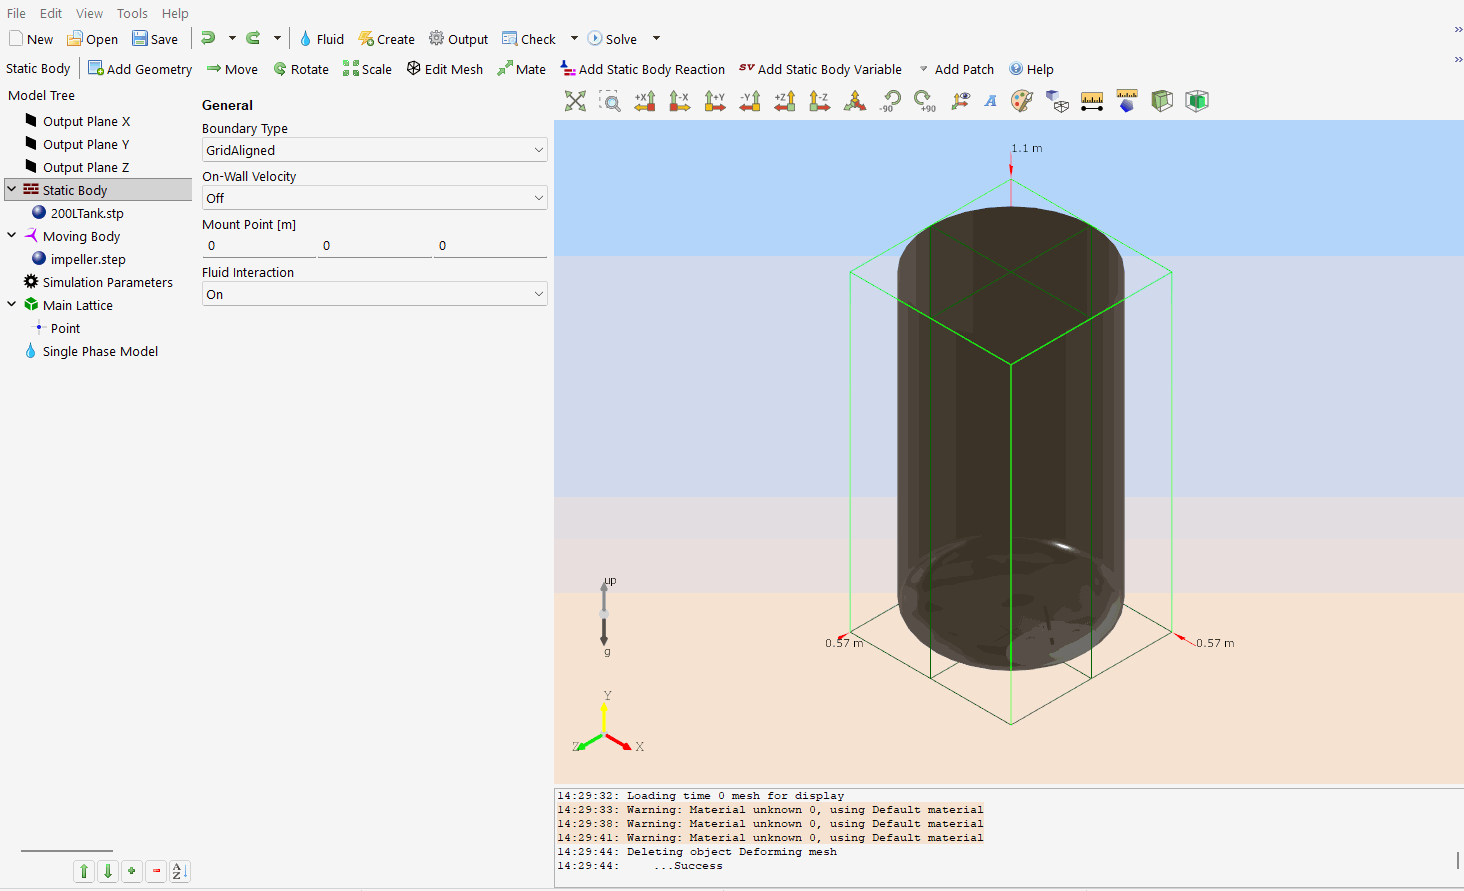The image size is (1464, 891).
Task: Rotate the view by -90 degrees
Action: tap(890, 101)
